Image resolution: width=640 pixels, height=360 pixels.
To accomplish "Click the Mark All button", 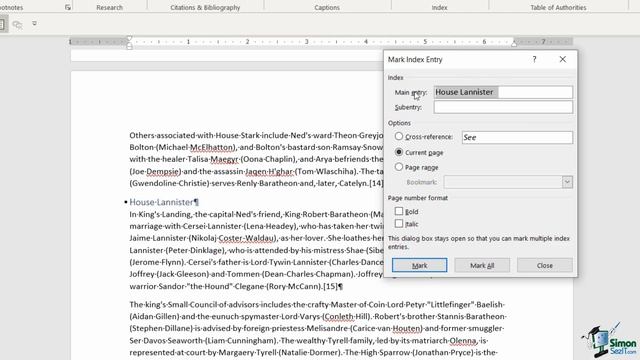I will point(482,265).
